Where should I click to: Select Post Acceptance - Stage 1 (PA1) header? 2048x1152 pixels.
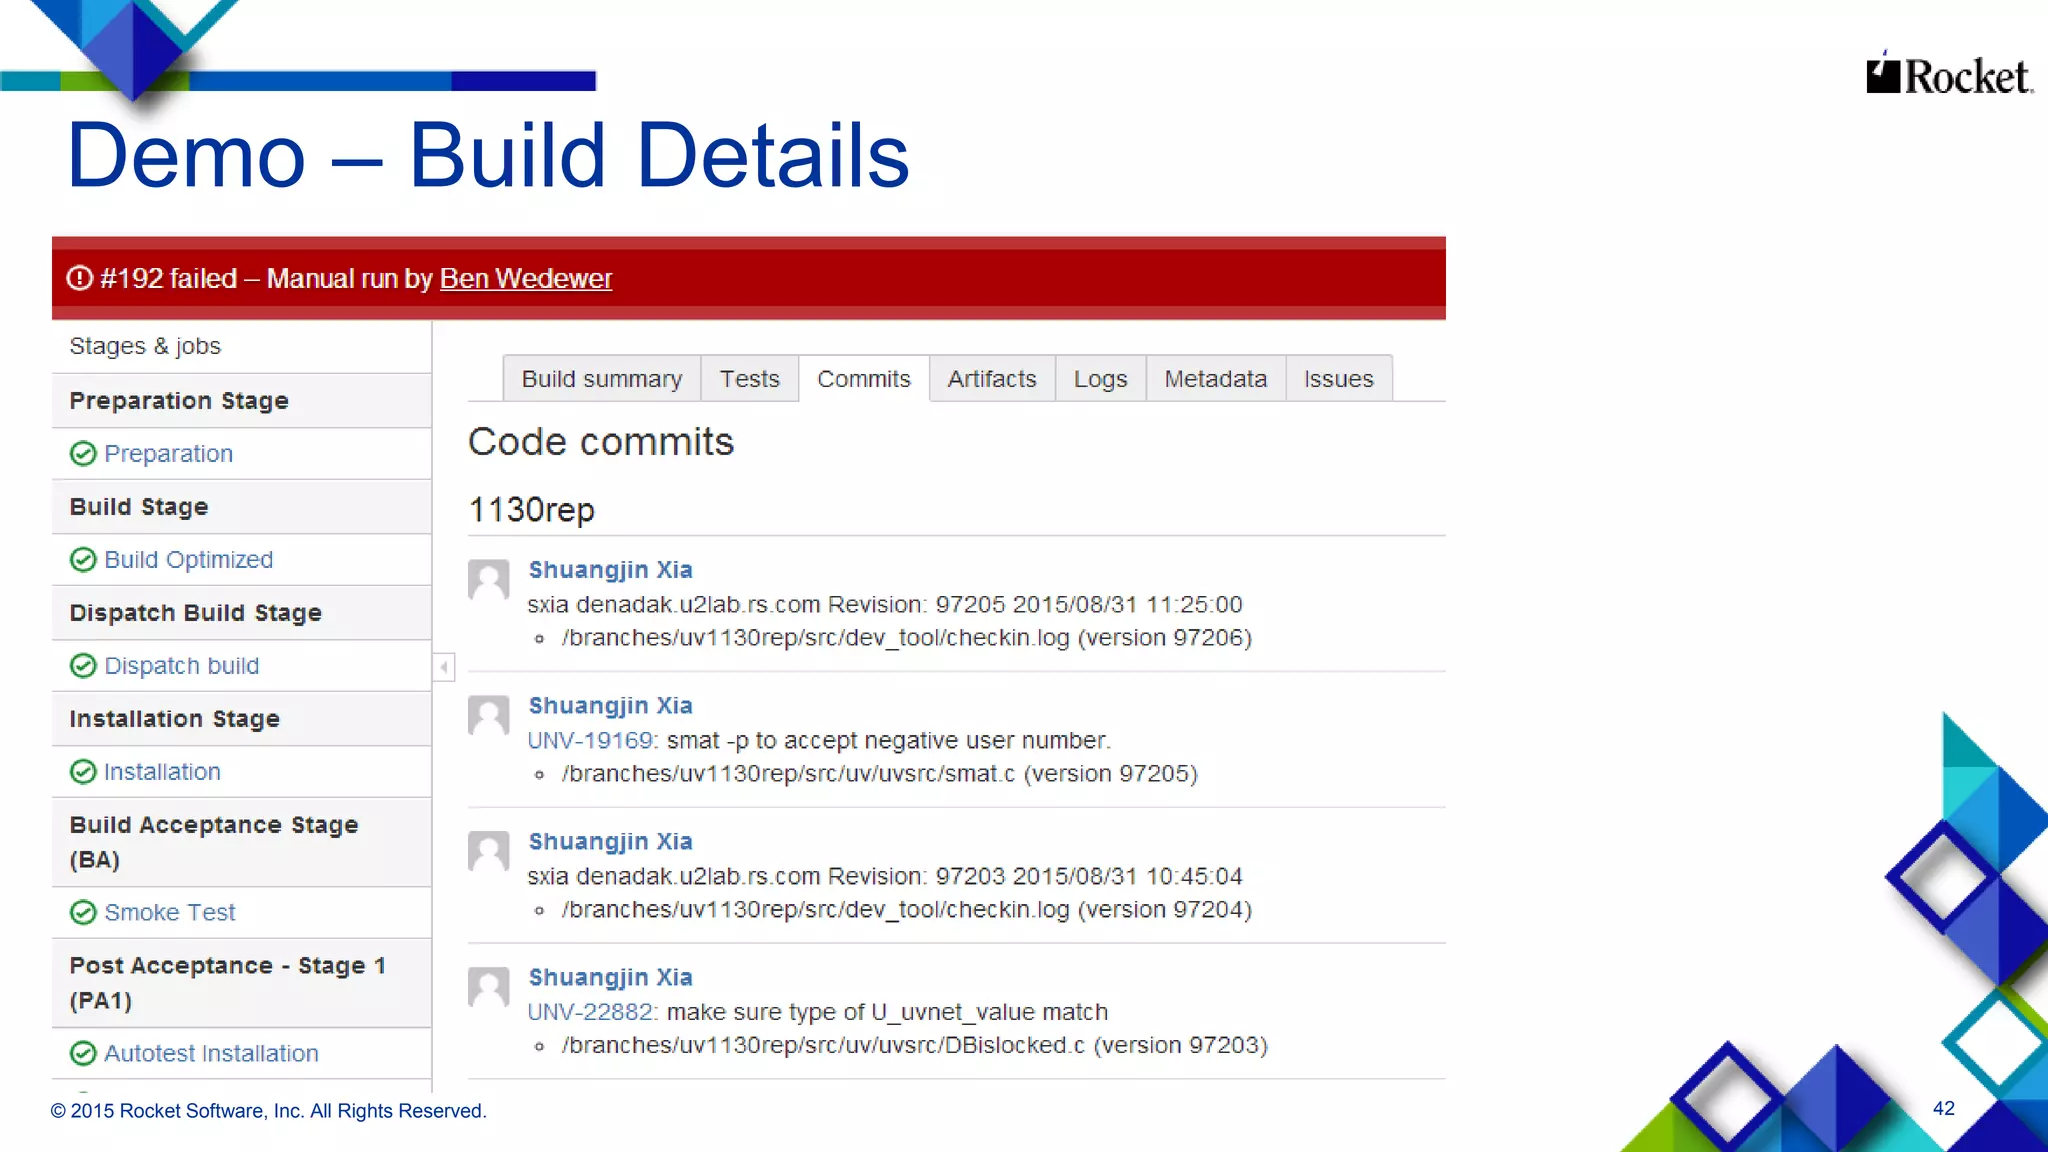[242, 983]
